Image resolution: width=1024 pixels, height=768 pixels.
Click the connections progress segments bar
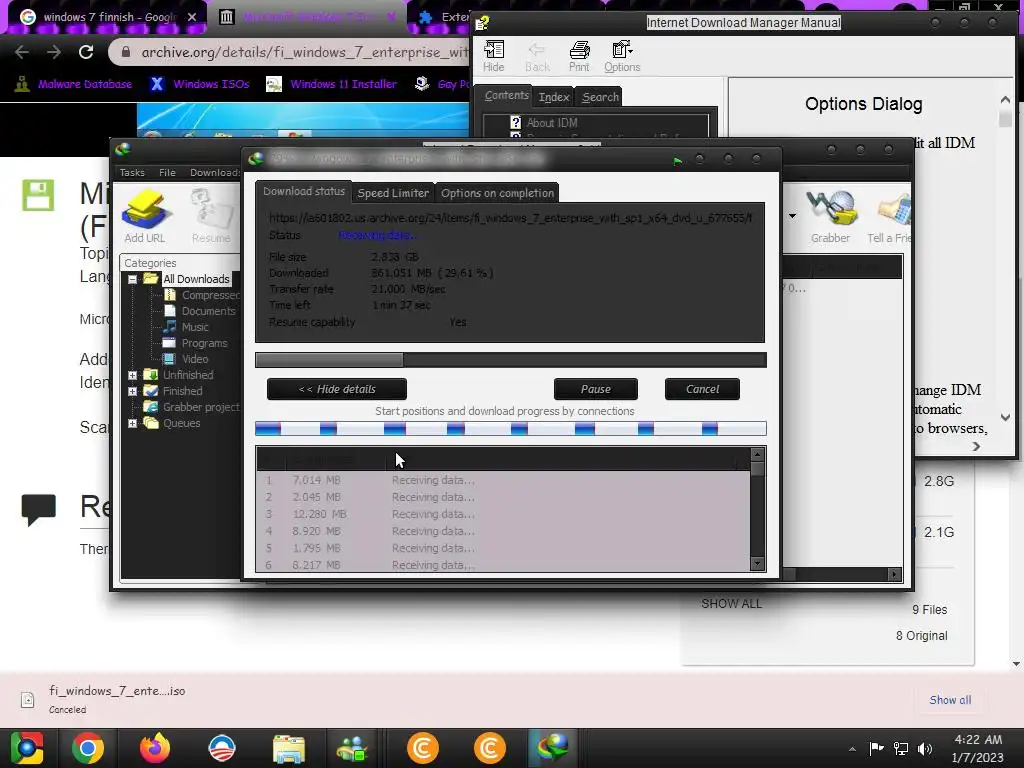click(x=511, y=428)
